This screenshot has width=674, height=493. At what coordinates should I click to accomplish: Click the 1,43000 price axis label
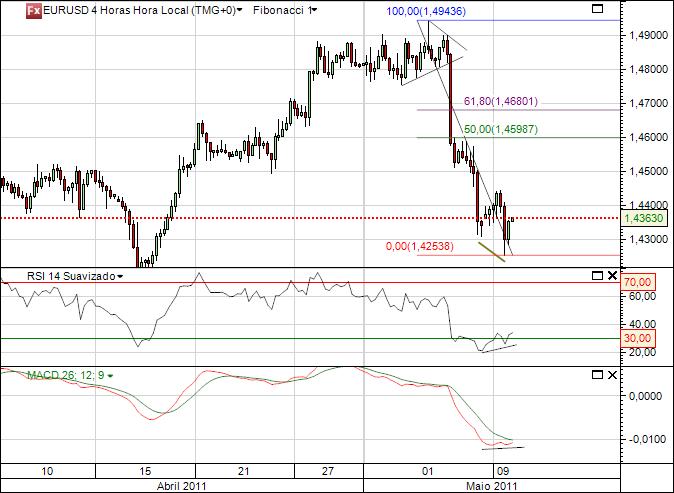point(649,239)
